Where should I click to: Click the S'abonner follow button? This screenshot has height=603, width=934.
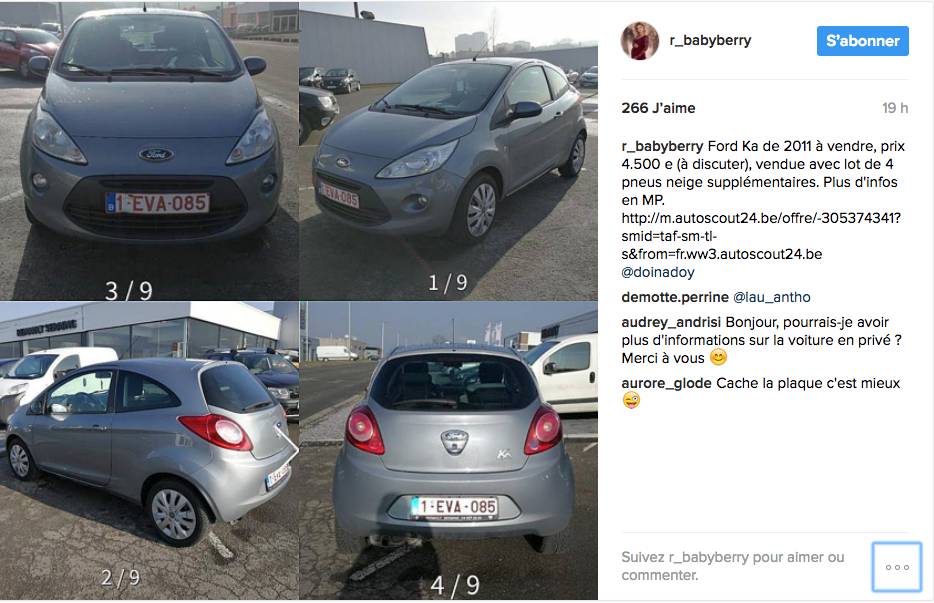pos(863,41)
